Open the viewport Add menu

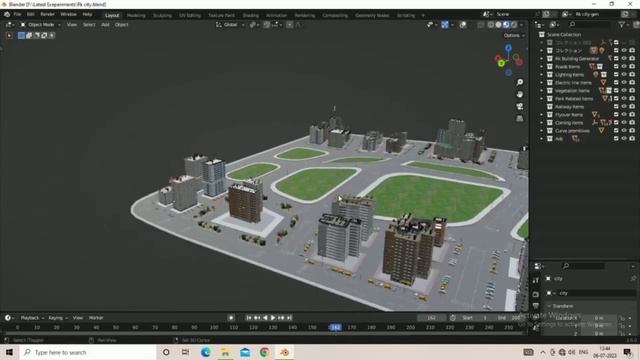click(x=105, y=25)
